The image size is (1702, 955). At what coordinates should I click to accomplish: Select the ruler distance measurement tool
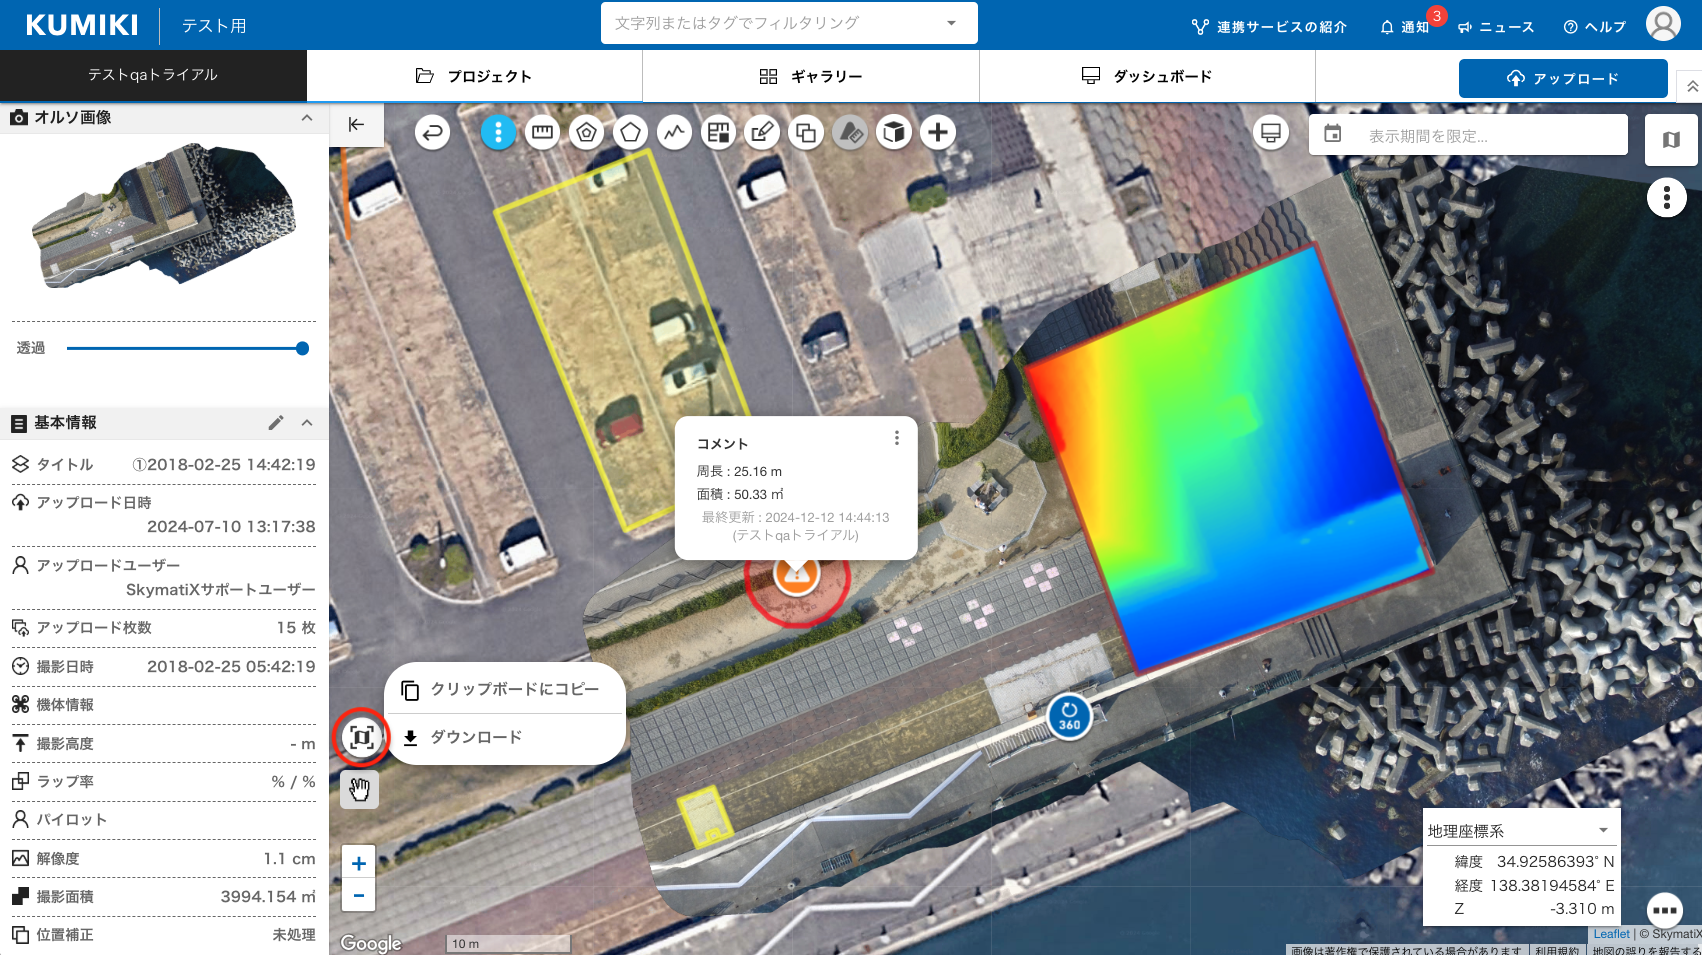tap(542, 132)
